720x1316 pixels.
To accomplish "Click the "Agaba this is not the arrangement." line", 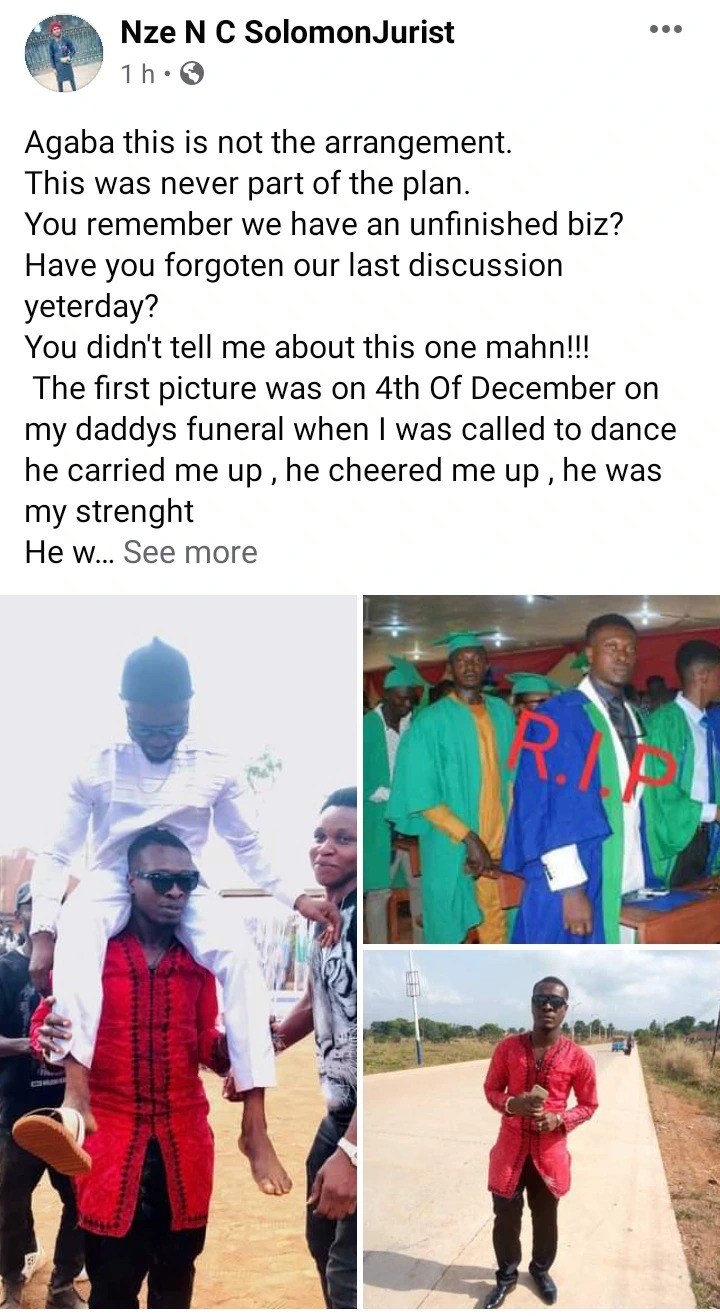I will click(268, 142).
